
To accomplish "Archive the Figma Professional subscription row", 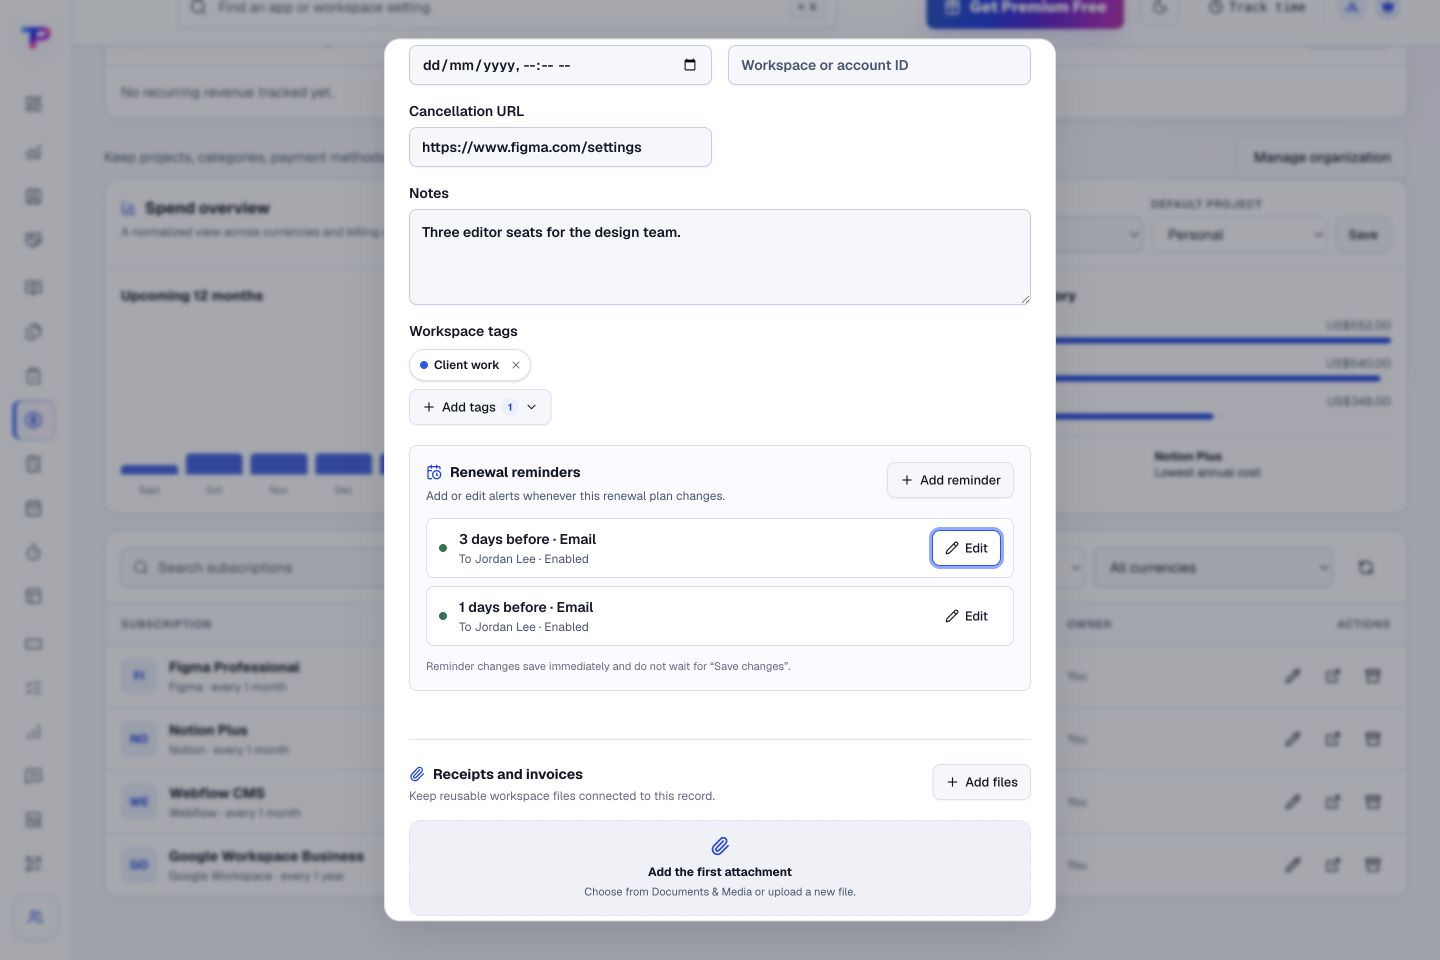I will 1373,676.
